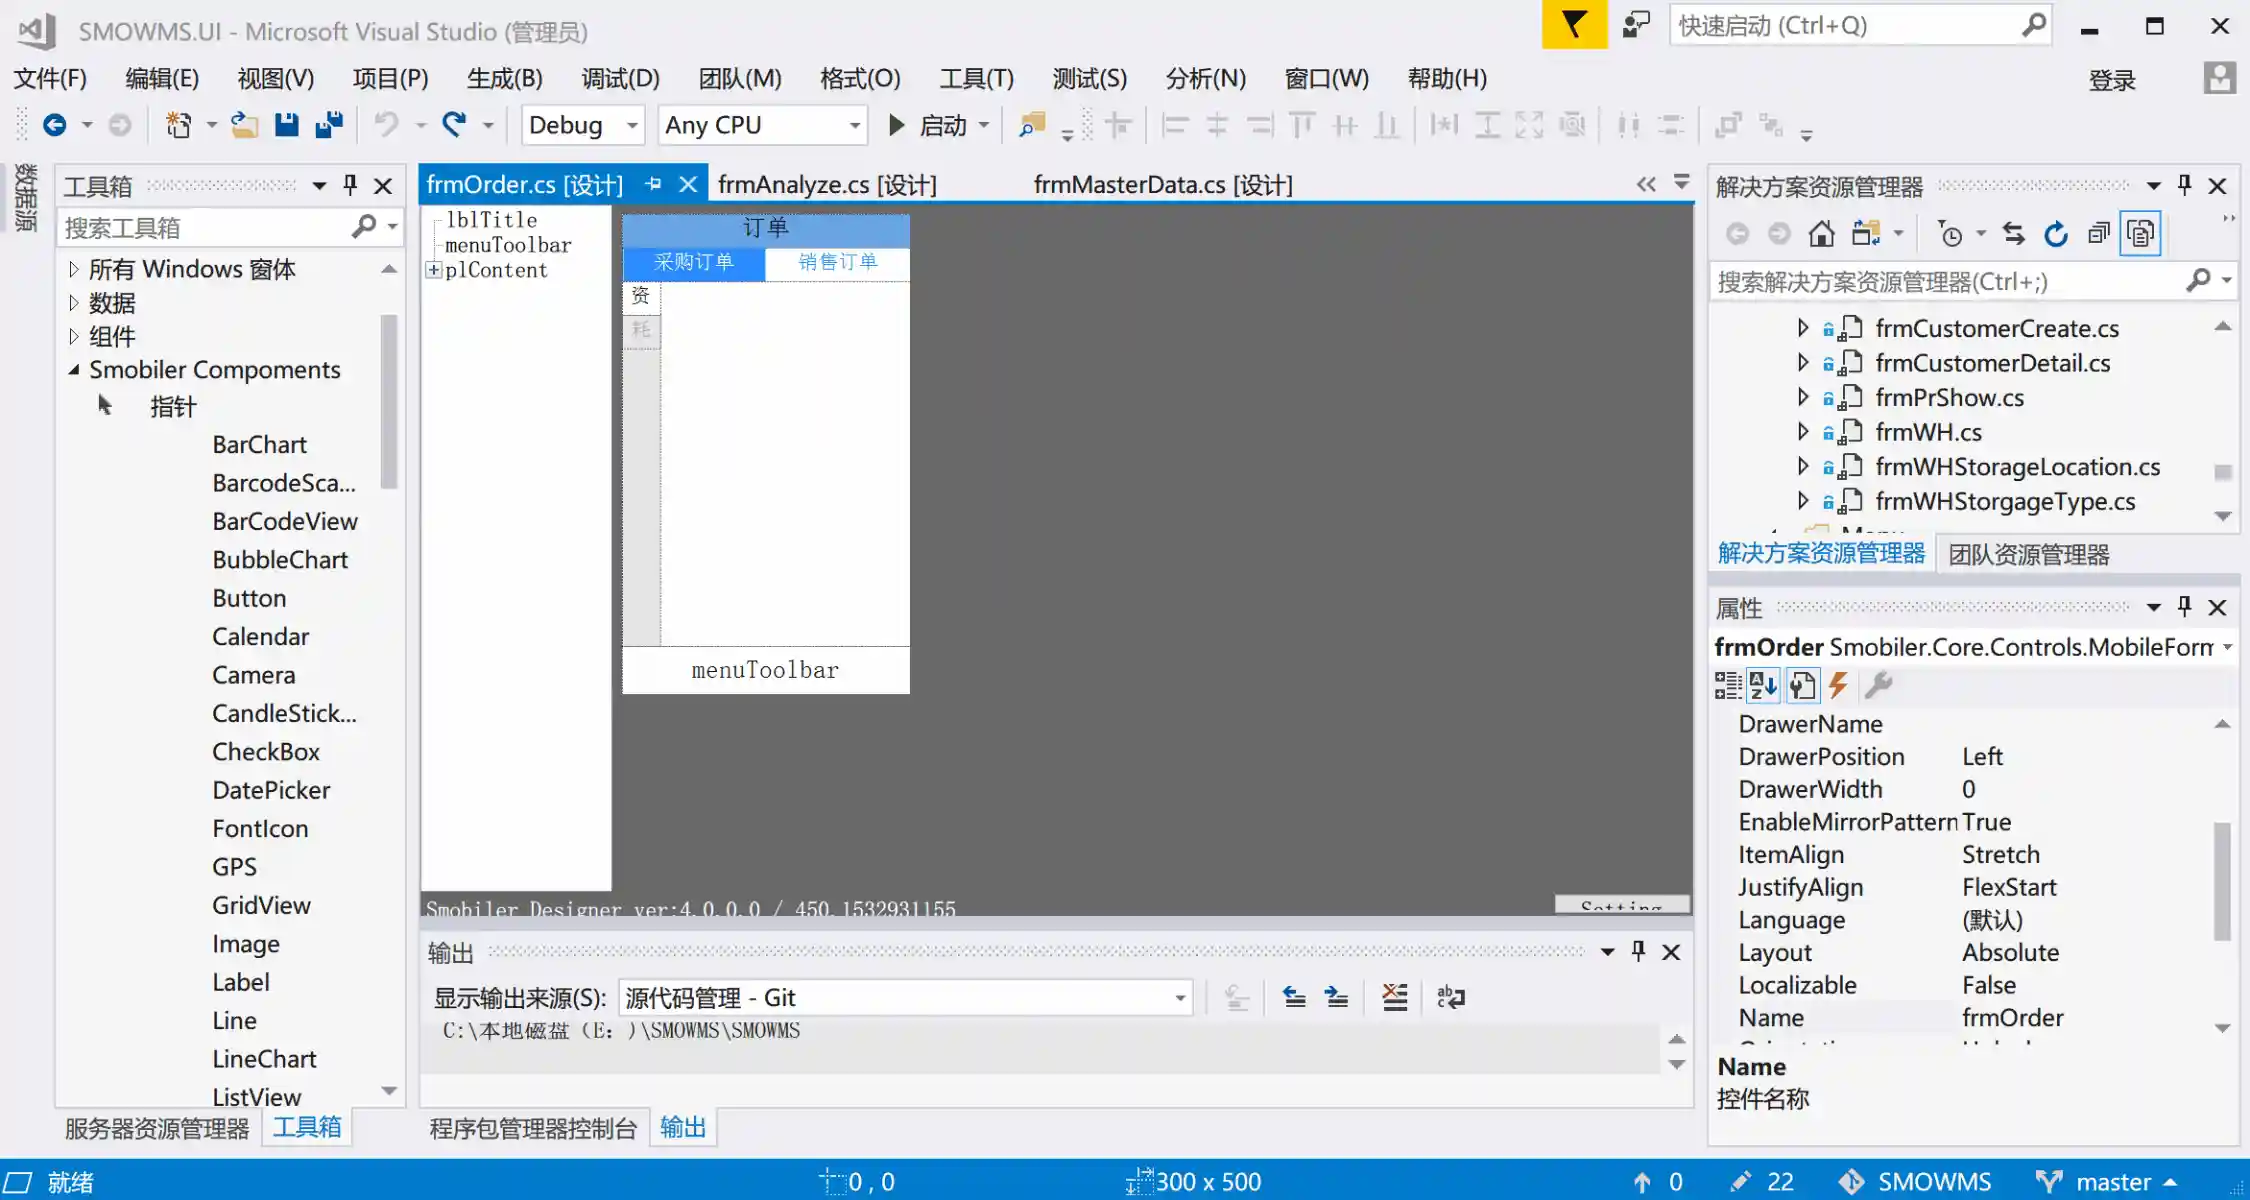Switch to frmAnalyze.cs design tab
2250x1200 pixels.
point(826,185)
